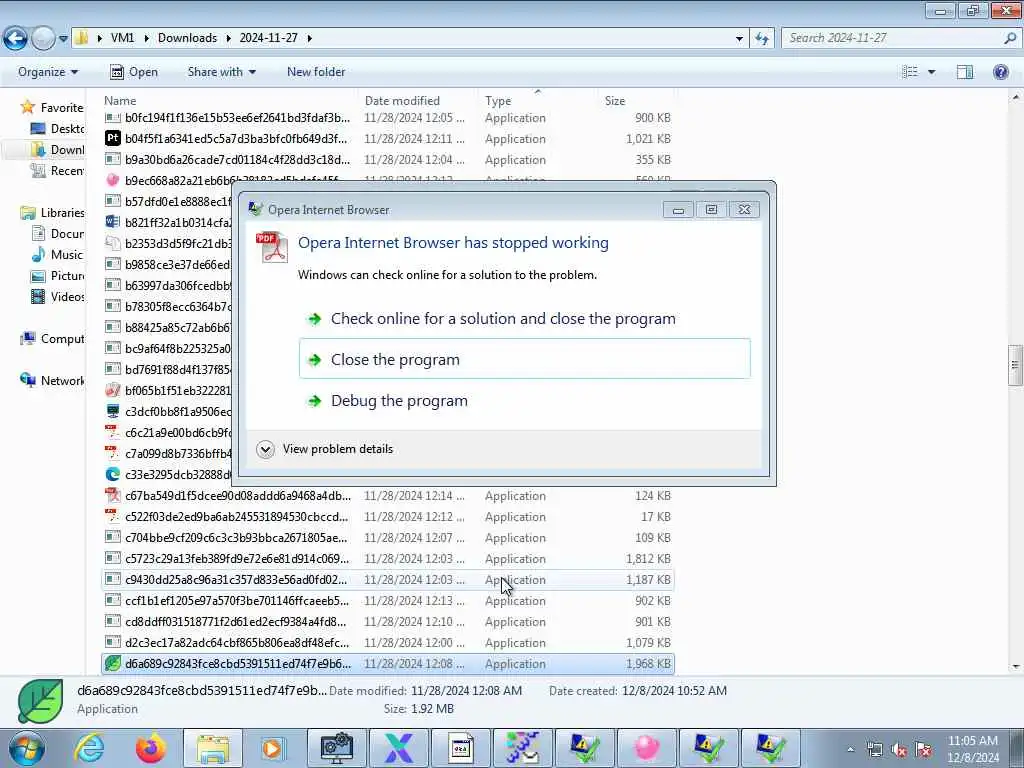The height and width of the screenshot is (768, 1024).
Task: Click the pink ball icon of file b9ec668a82a21
Action: pos(112,180)
